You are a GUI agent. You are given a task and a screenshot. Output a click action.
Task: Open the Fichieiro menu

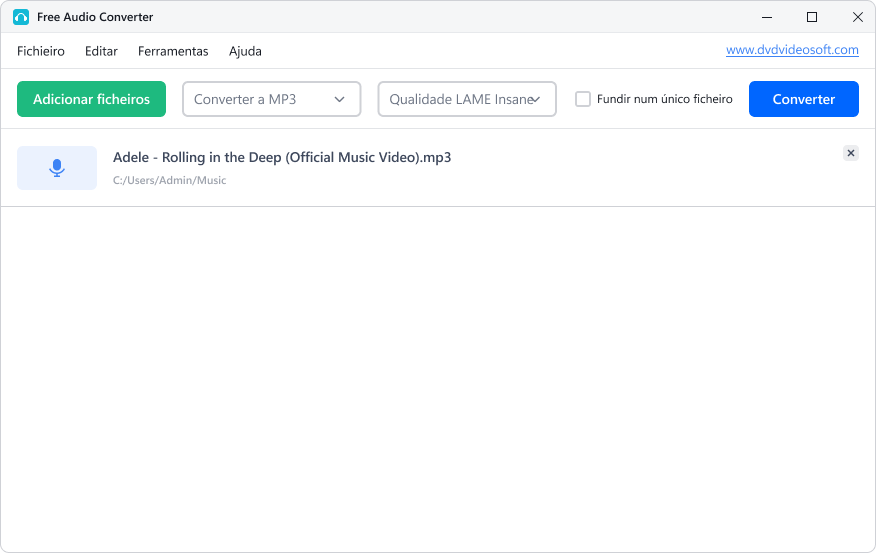[41, 51]
